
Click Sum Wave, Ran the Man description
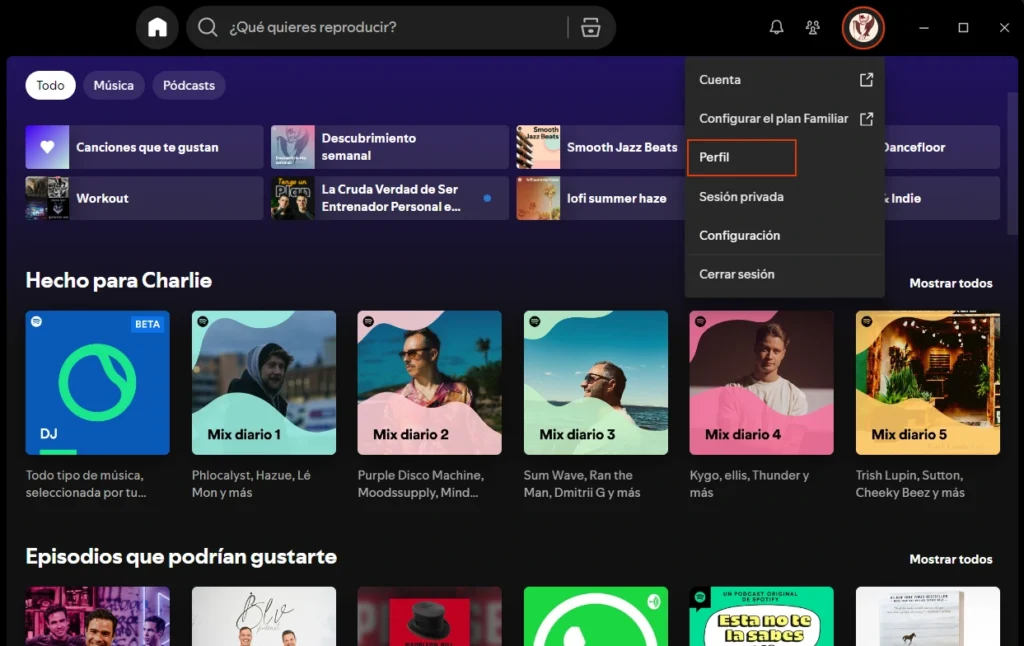point(582,484)
